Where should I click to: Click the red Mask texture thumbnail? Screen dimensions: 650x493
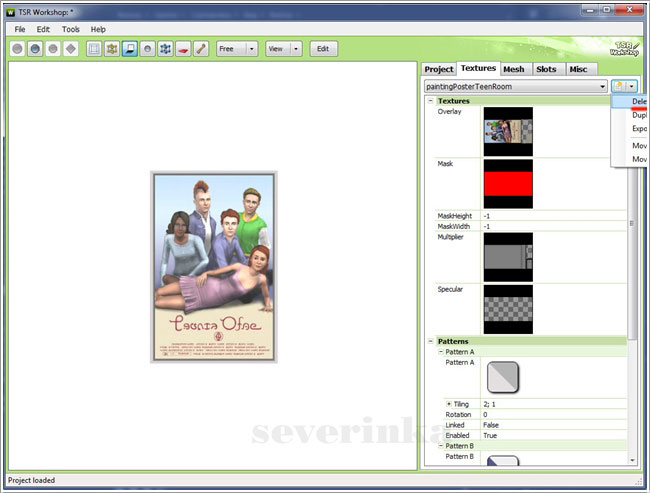(508, 184)
